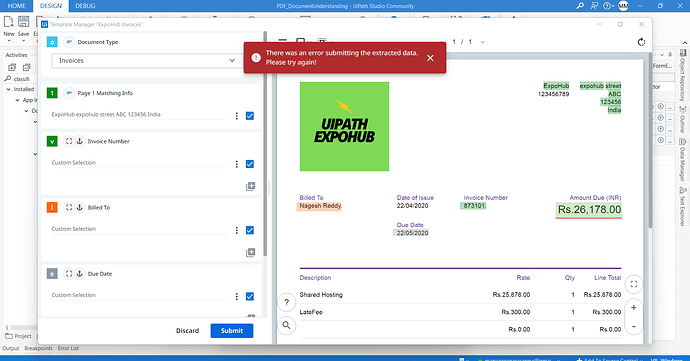Open three-dot menu for Billed To
Screen dimensions: 690x361
(237, 230)
